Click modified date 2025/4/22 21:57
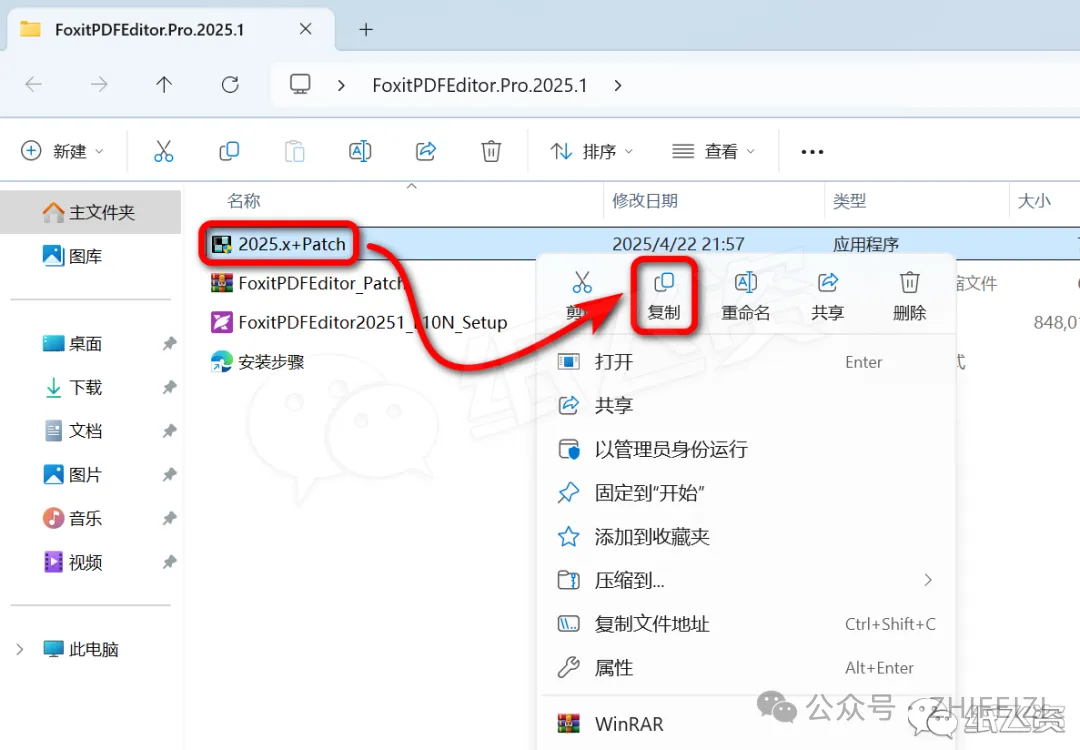The width and height of the screenshot is (1080, 750). point(678,244)
